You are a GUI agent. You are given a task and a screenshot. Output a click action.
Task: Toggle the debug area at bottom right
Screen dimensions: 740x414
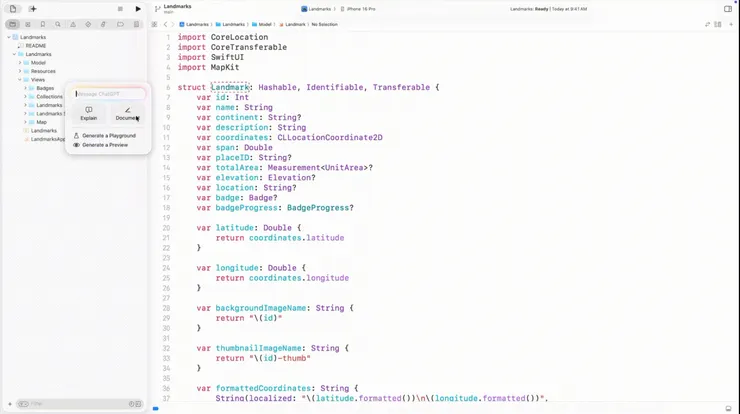coord(729,408)
